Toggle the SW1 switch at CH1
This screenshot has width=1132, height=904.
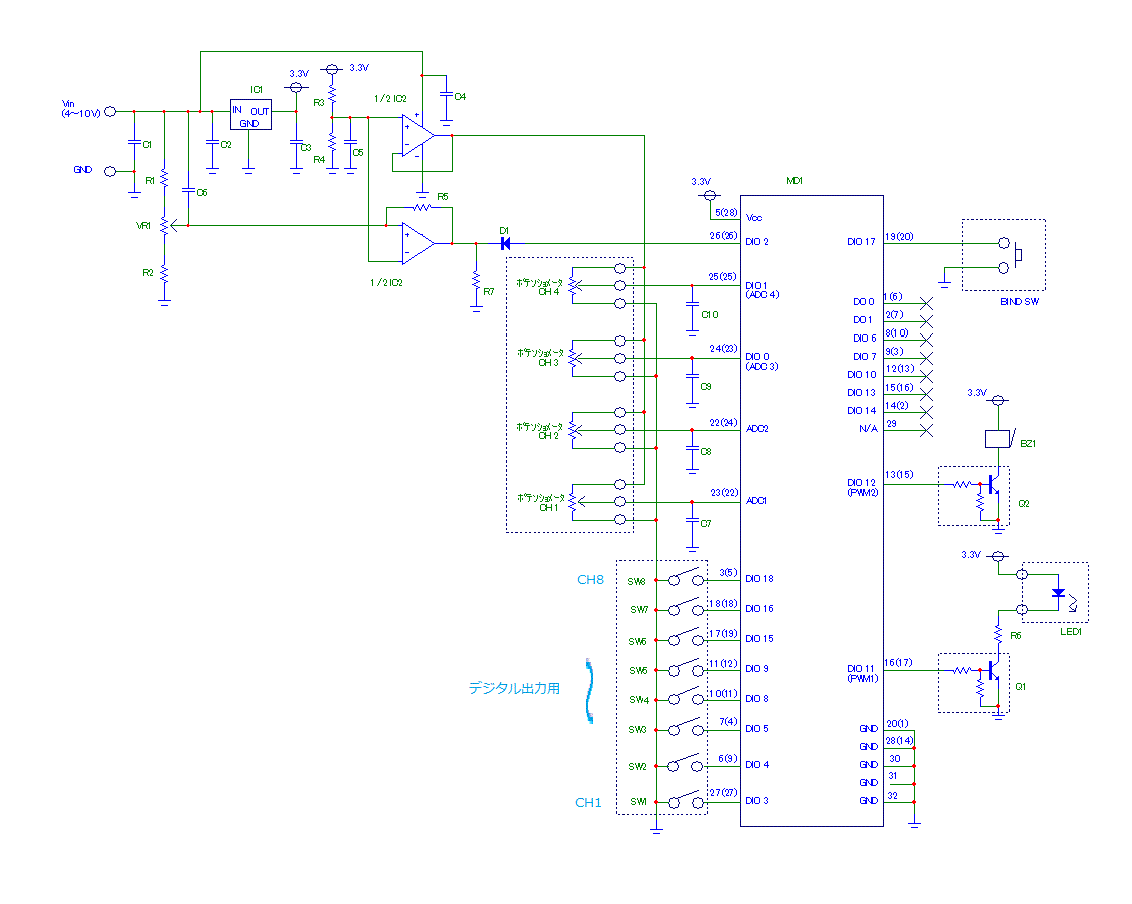pyautogui.click(x=685, y=801)
